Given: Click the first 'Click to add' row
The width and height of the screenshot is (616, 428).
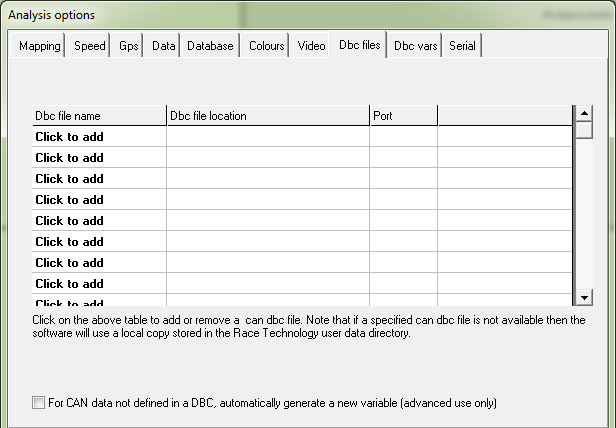Looking at the screenshot, I should point(69,137).
